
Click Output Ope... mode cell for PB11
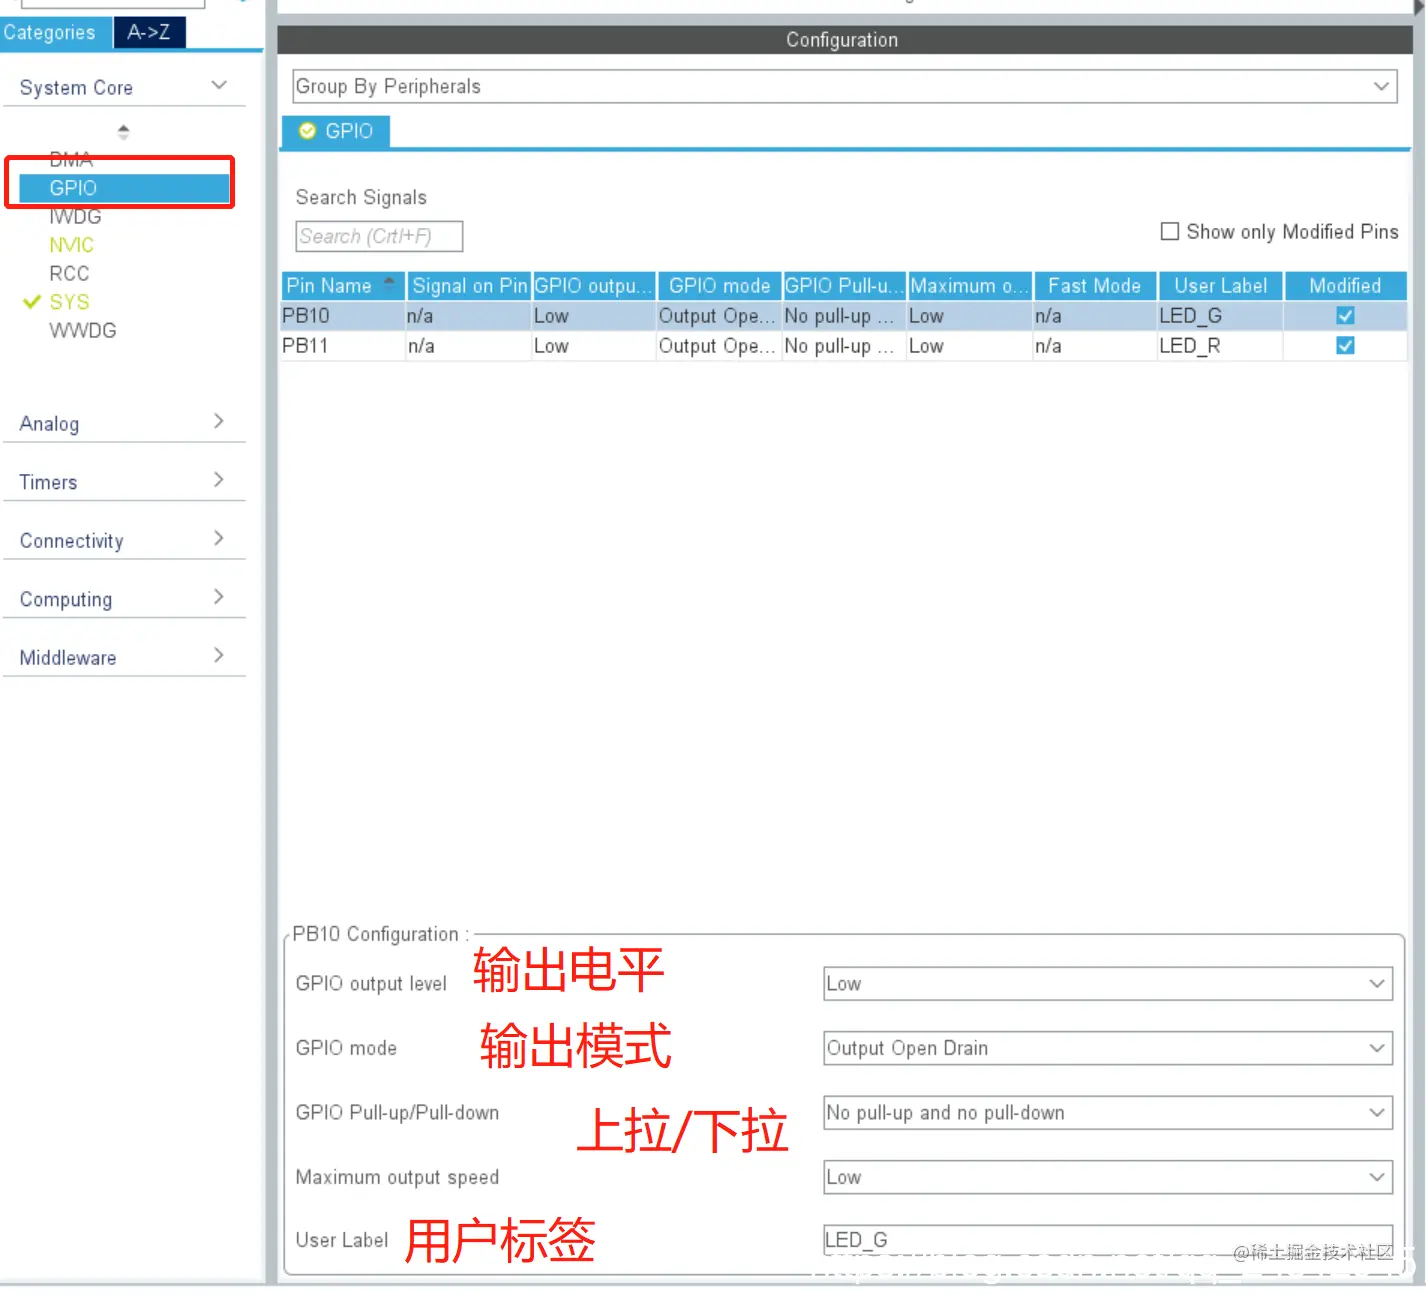click(x=719, y=346)
